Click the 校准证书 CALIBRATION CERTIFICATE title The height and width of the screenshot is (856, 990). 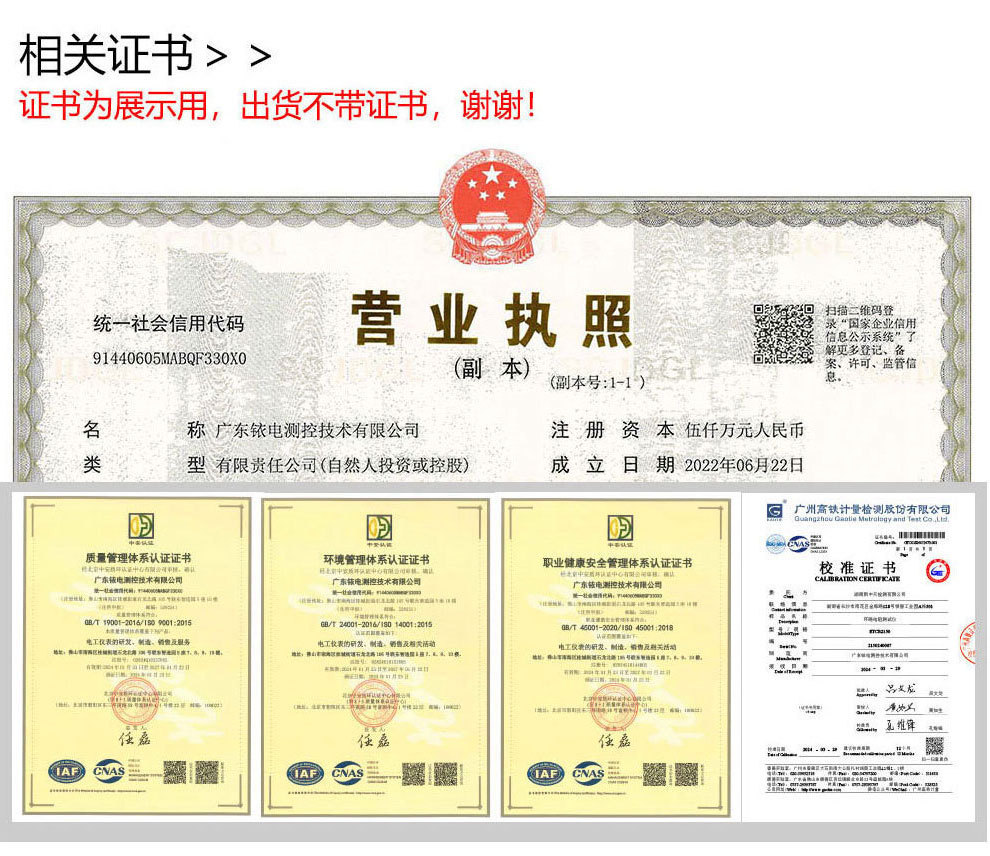click(857, 571)
